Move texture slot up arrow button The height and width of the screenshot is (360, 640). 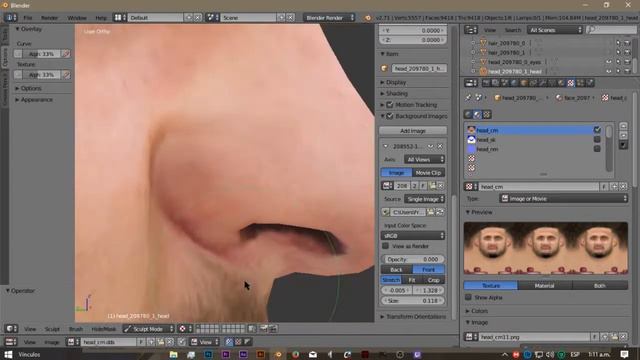point(623,127)
